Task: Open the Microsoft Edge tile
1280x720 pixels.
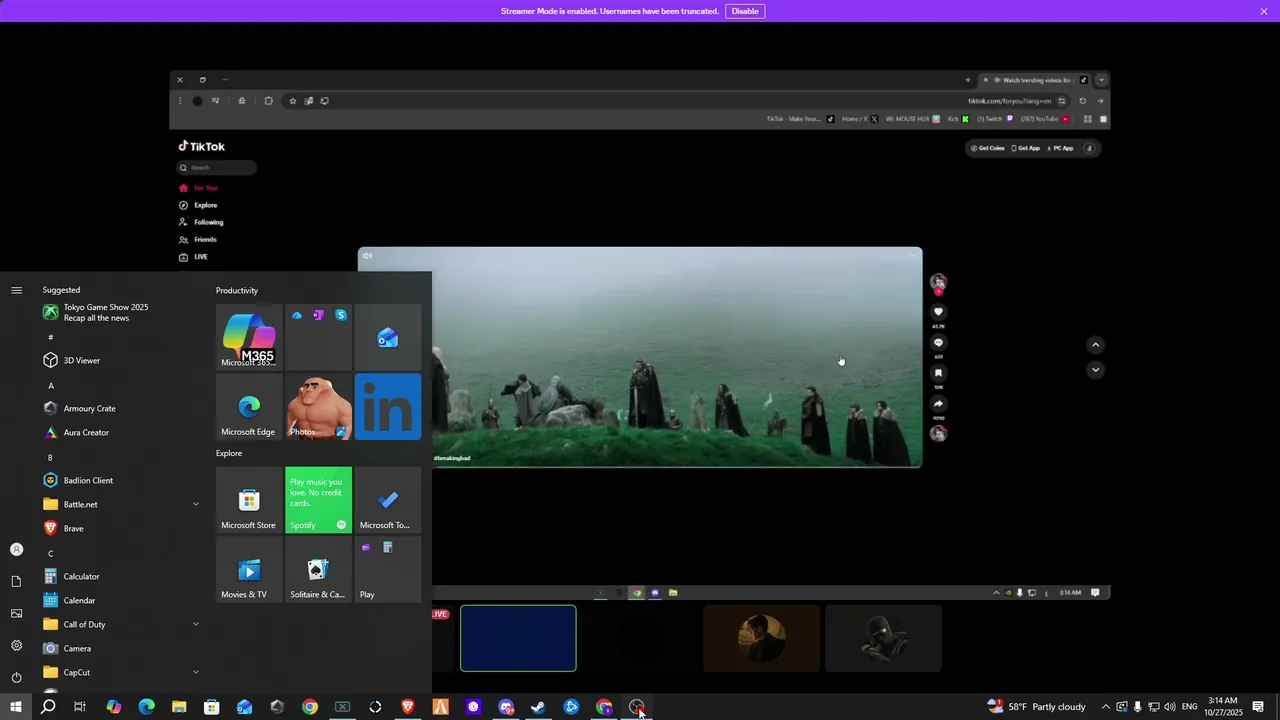Action: [x=249, y=406]
